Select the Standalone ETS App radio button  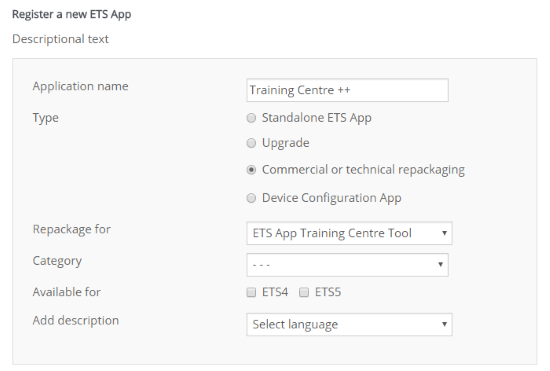coord(251,118)
